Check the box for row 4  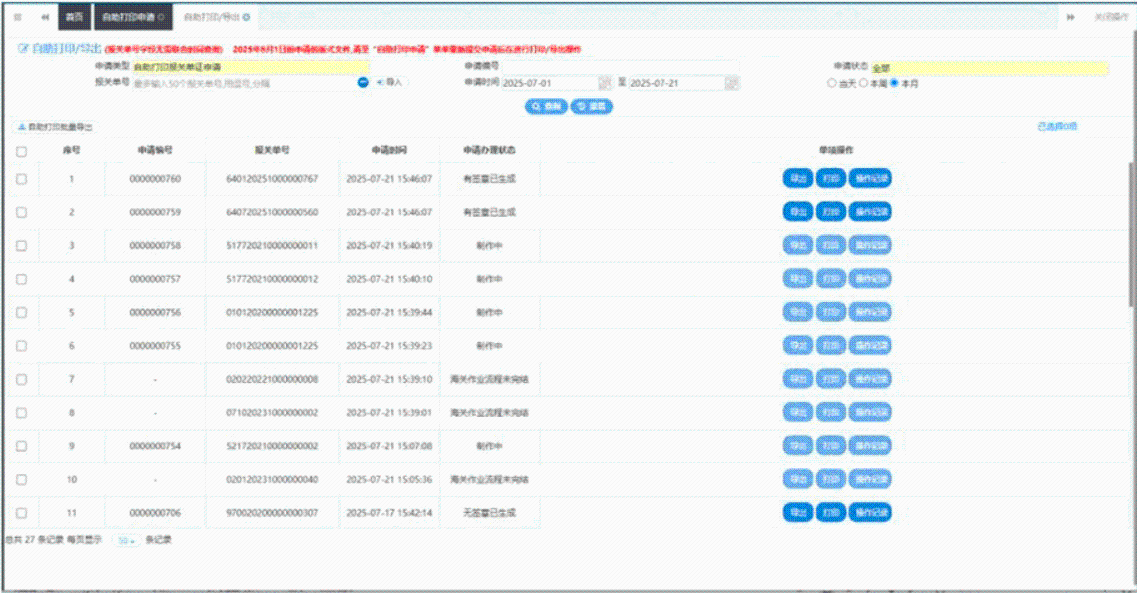coord(21,279)
